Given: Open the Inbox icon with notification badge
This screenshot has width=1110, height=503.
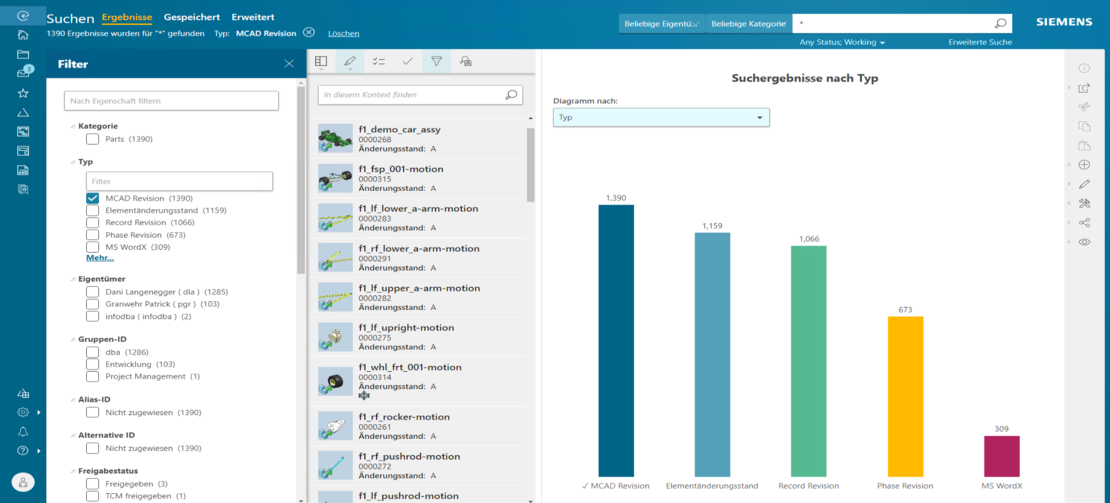Looking at the screenshot, I should [23, 72].
